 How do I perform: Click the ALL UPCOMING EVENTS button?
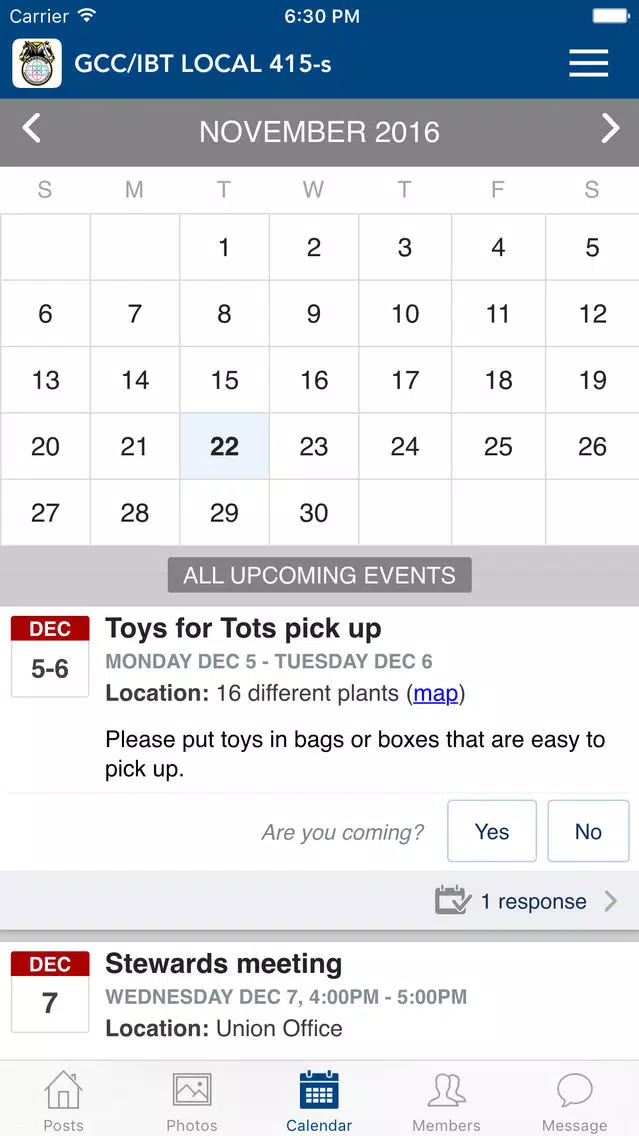(x=320, y=575)
